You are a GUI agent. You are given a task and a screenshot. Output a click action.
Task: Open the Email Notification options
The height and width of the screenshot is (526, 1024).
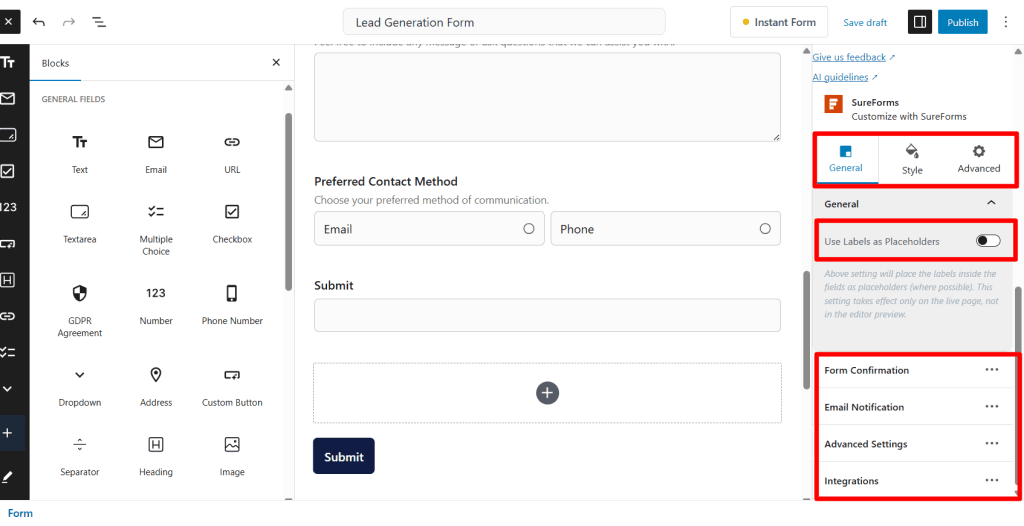[x=991, y=407]
